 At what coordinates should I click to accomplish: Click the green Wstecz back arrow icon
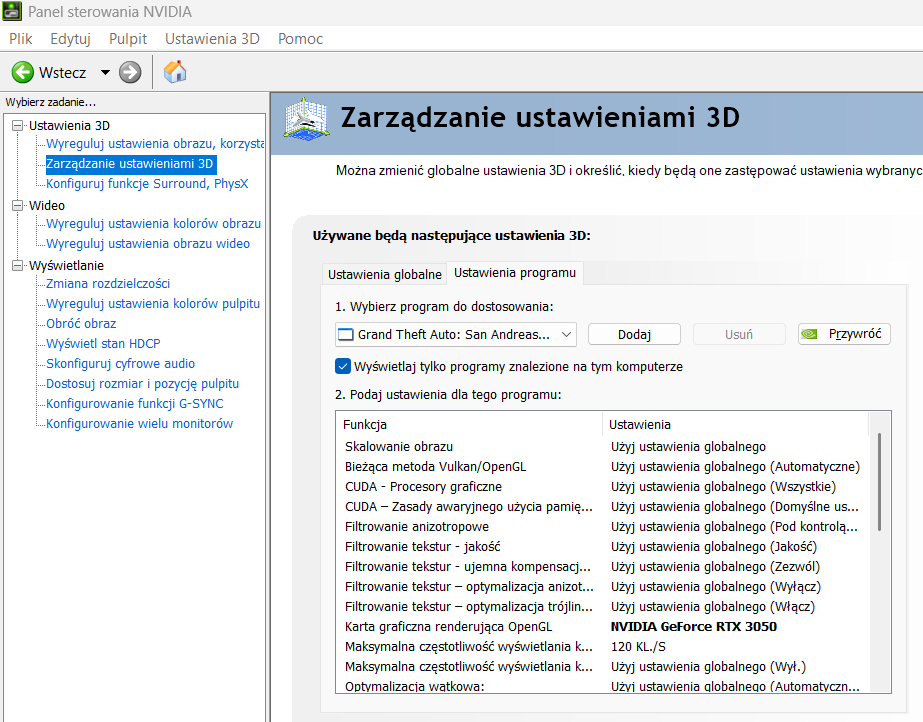click(x=23, y=72)
